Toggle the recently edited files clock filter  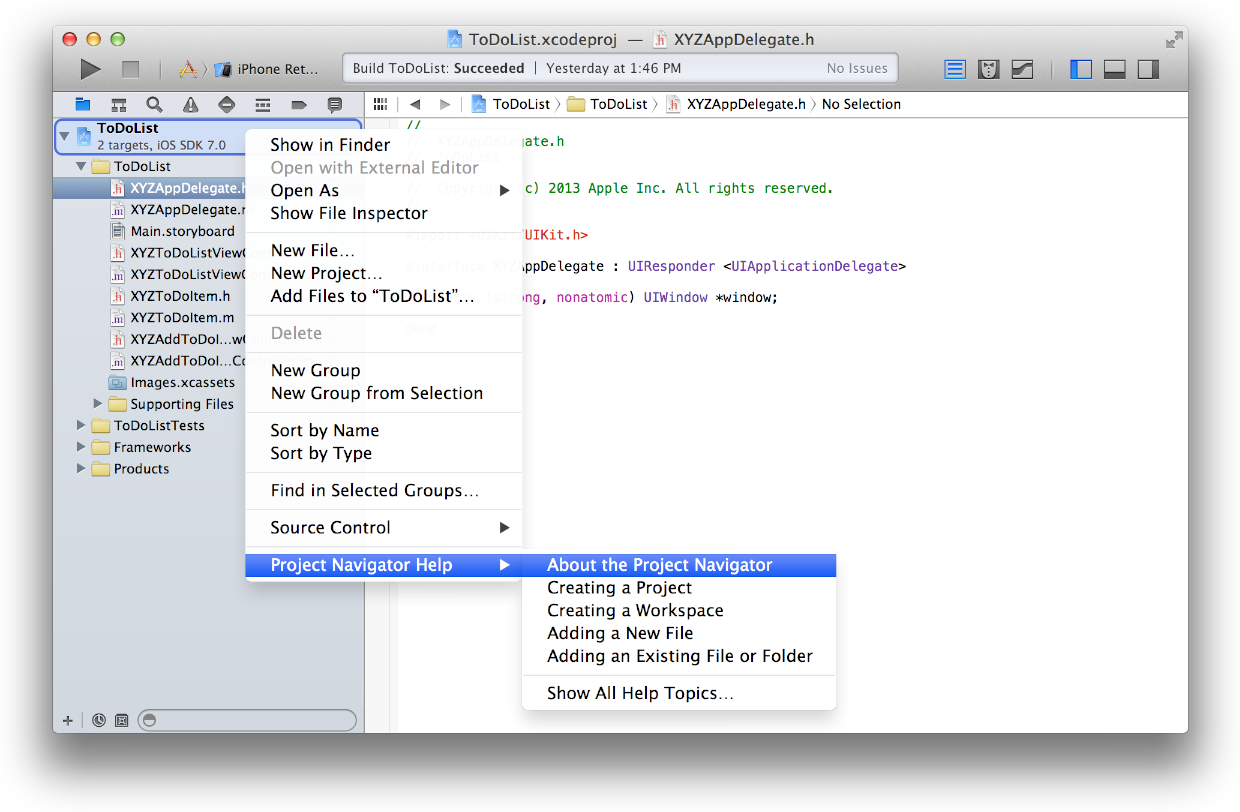tap(99, 720)
